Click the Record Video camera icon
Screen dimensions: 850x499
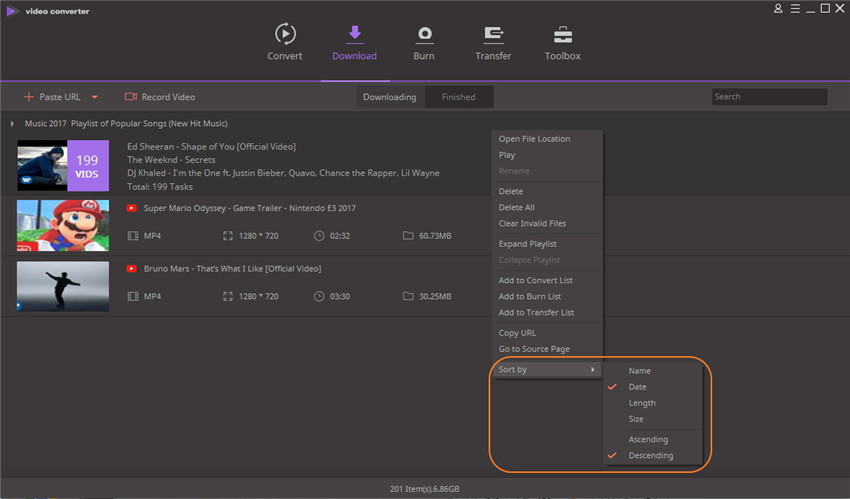point(131,96)
